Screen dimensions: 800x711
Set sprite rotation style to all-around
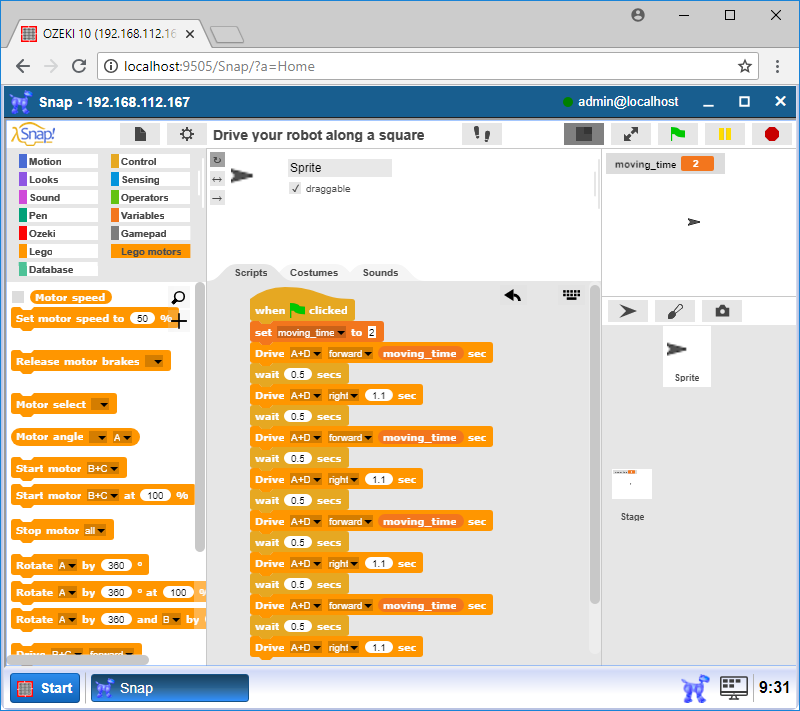coord(217,160)
